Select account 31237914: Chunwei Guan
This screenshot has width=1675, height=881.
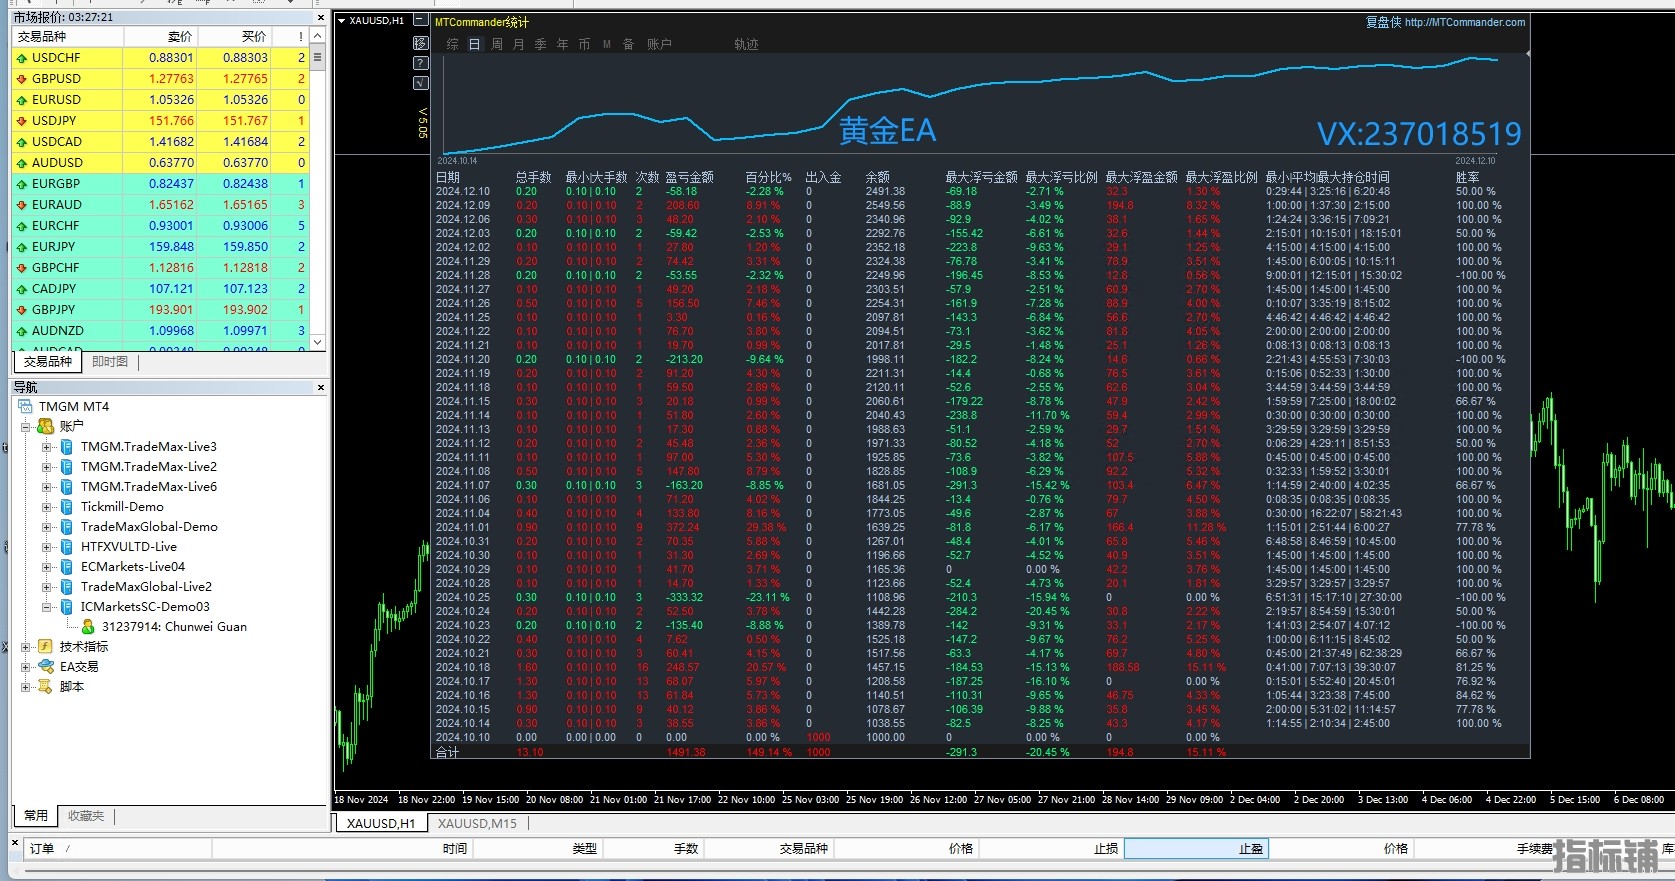174,627
